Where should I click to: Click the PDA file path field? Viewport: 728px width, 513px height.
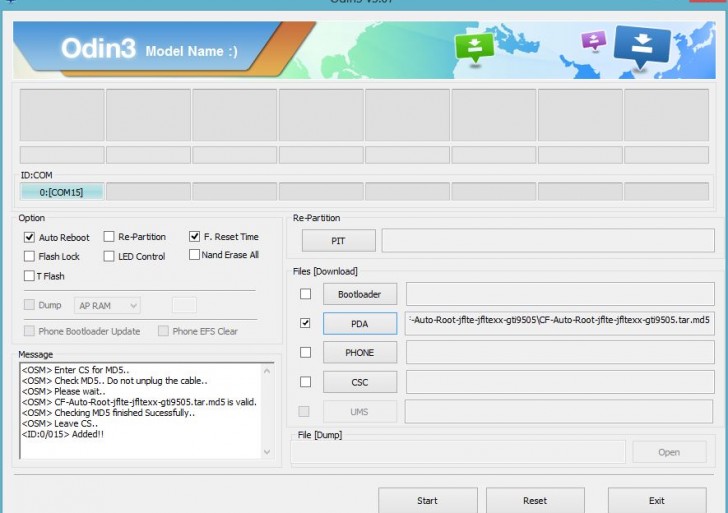tap(560, 322)
